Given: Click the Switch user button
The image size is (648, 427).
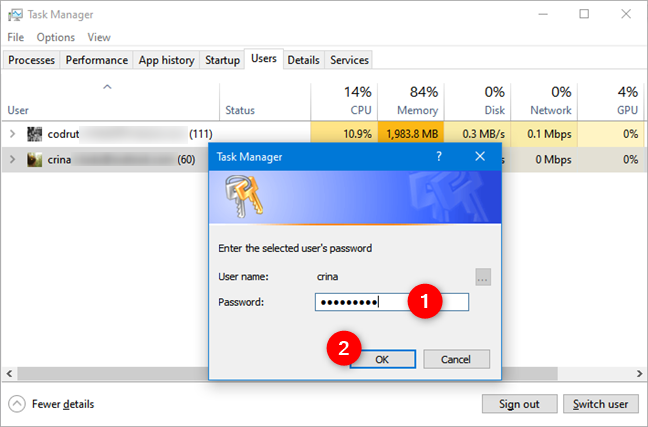Looking at the screenshot, I should point(601,404).
